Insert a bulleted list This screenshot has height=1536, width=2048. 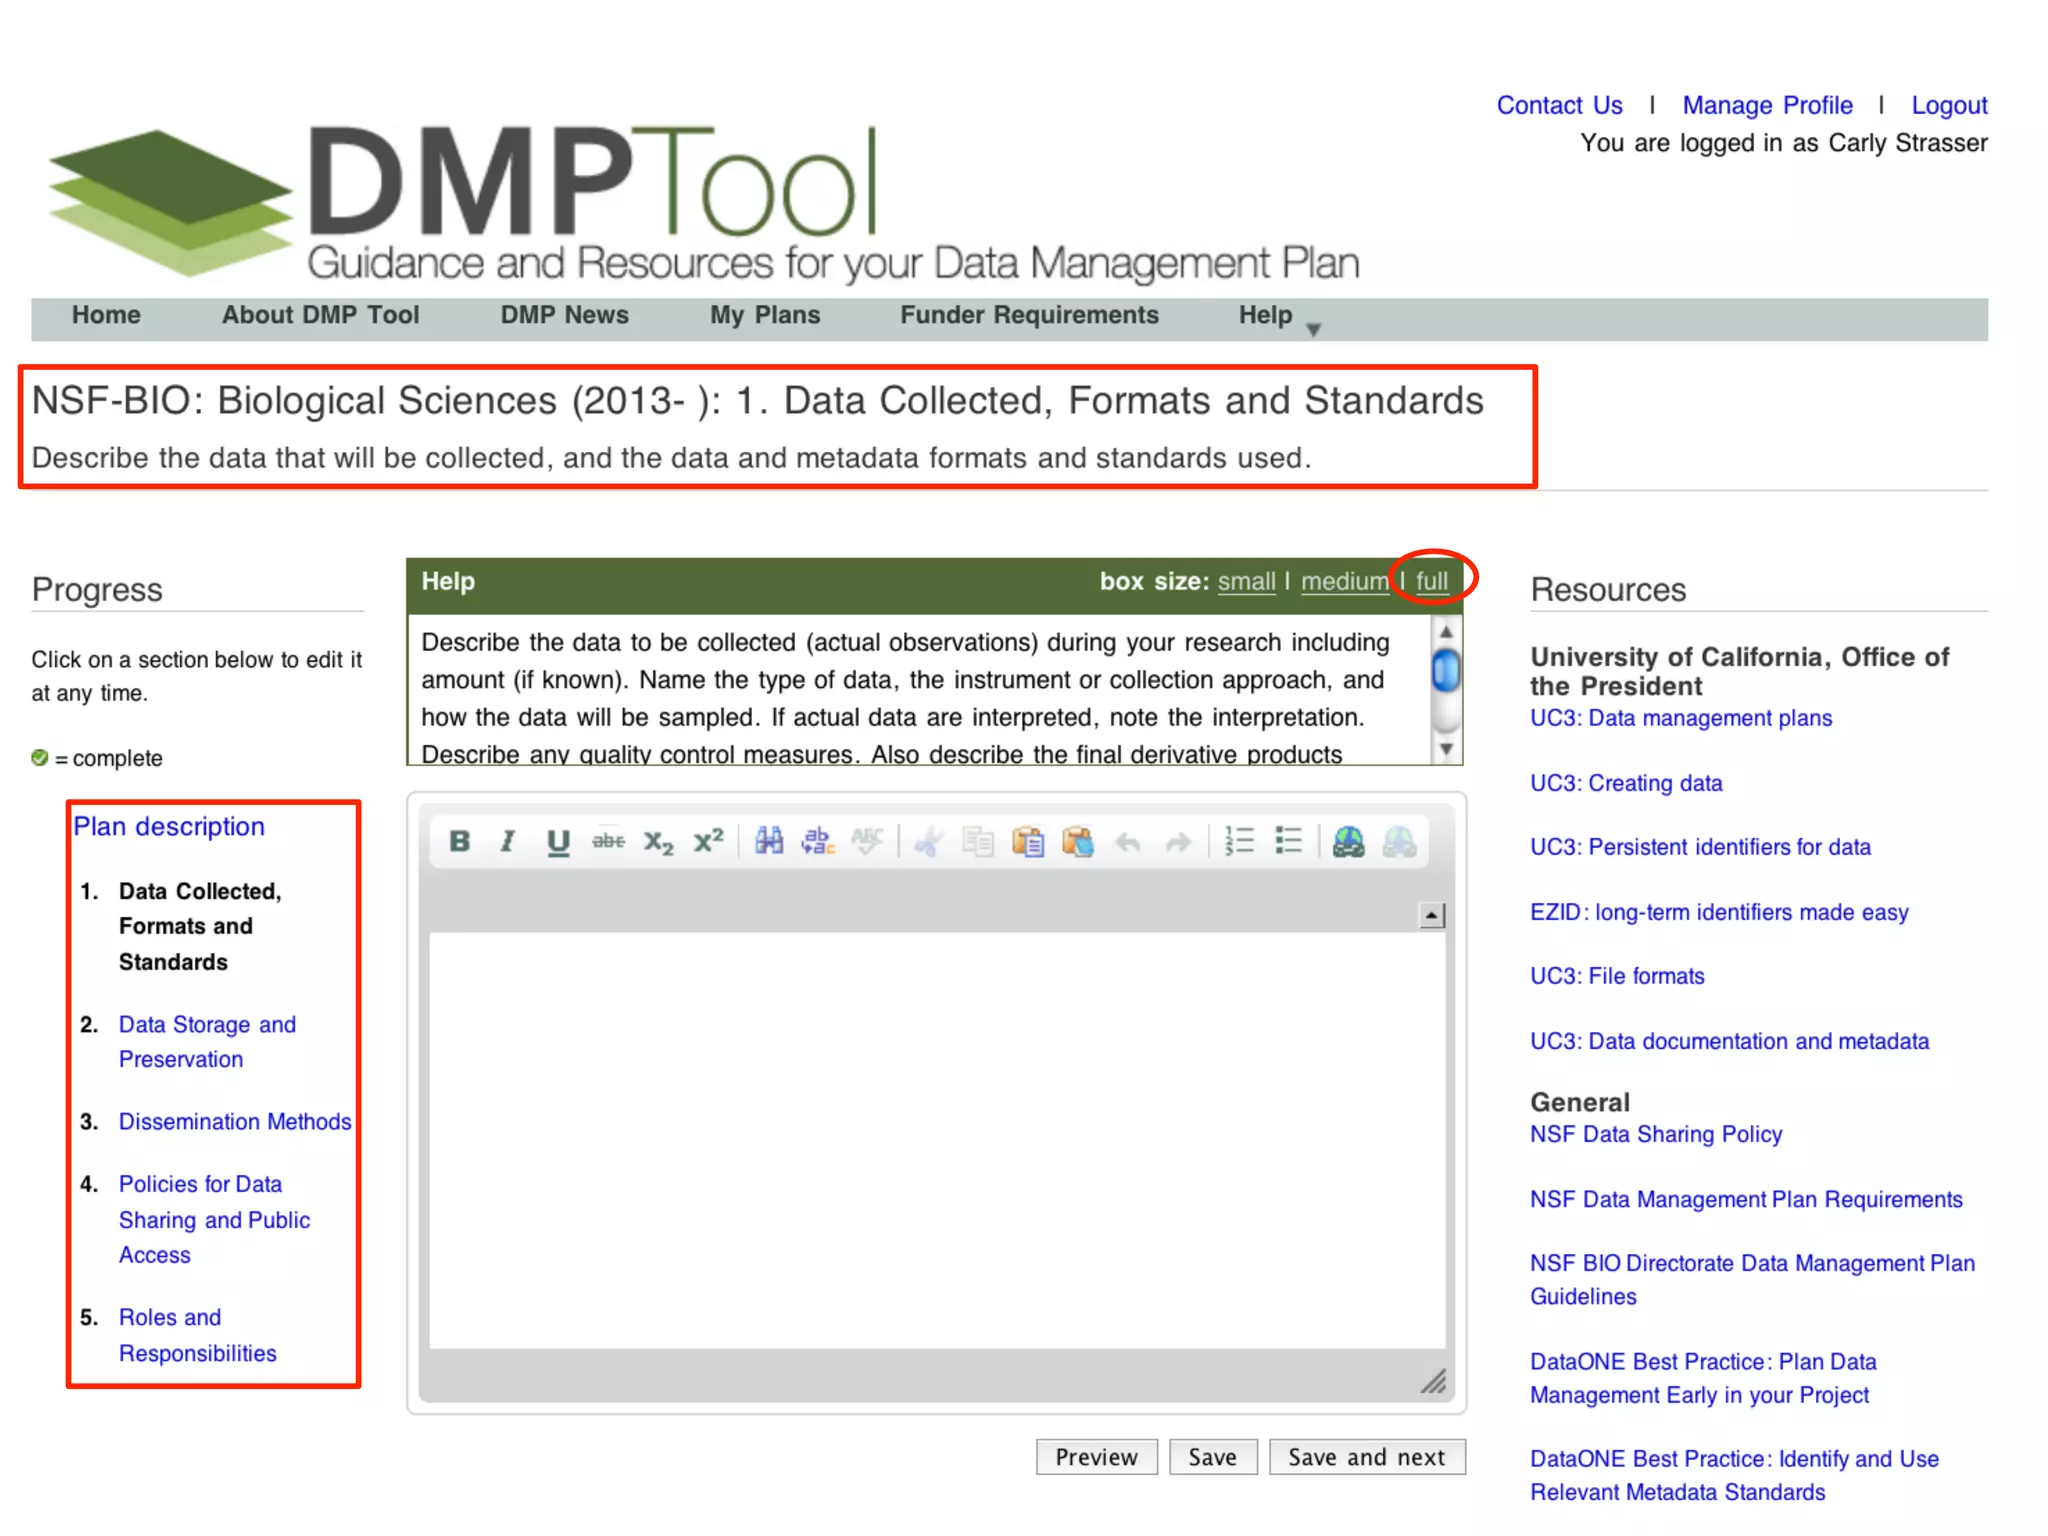[x=1288, y=842]
